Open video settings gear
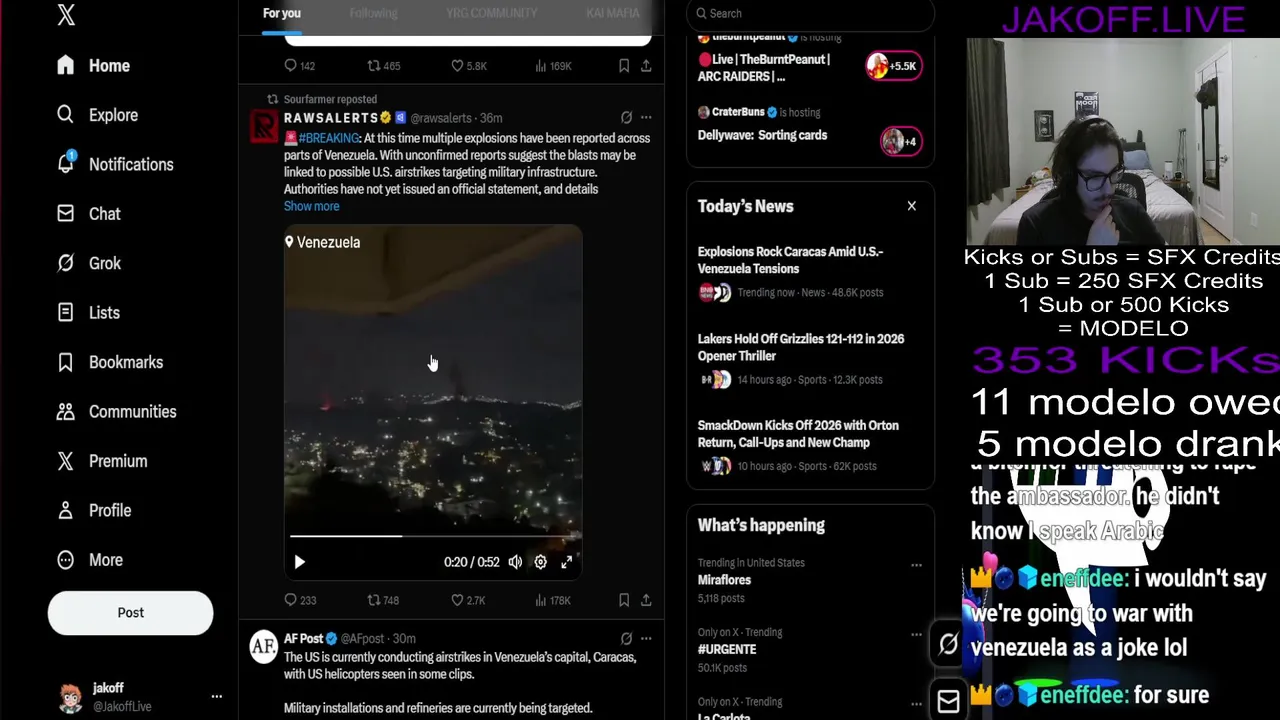 point(540,562)
